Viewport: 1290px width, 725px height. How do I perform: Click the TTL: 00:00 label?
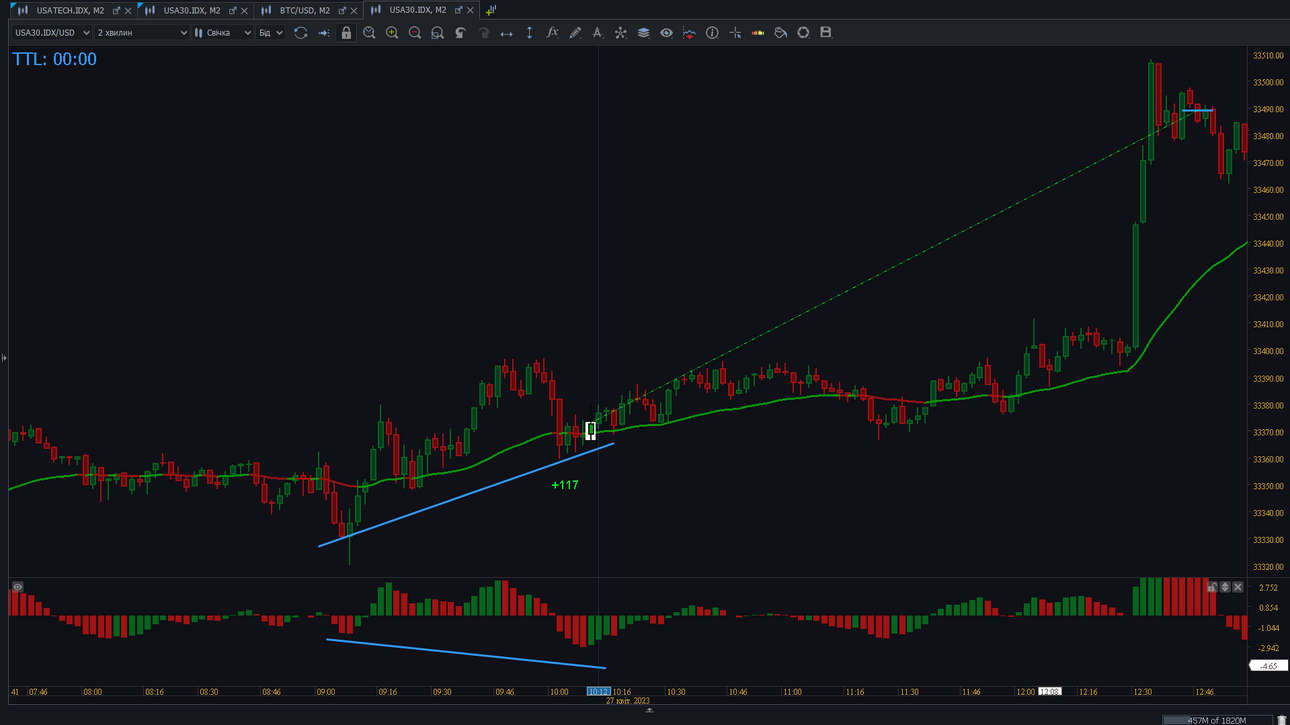pyautogui.click(x=55, y=59)
